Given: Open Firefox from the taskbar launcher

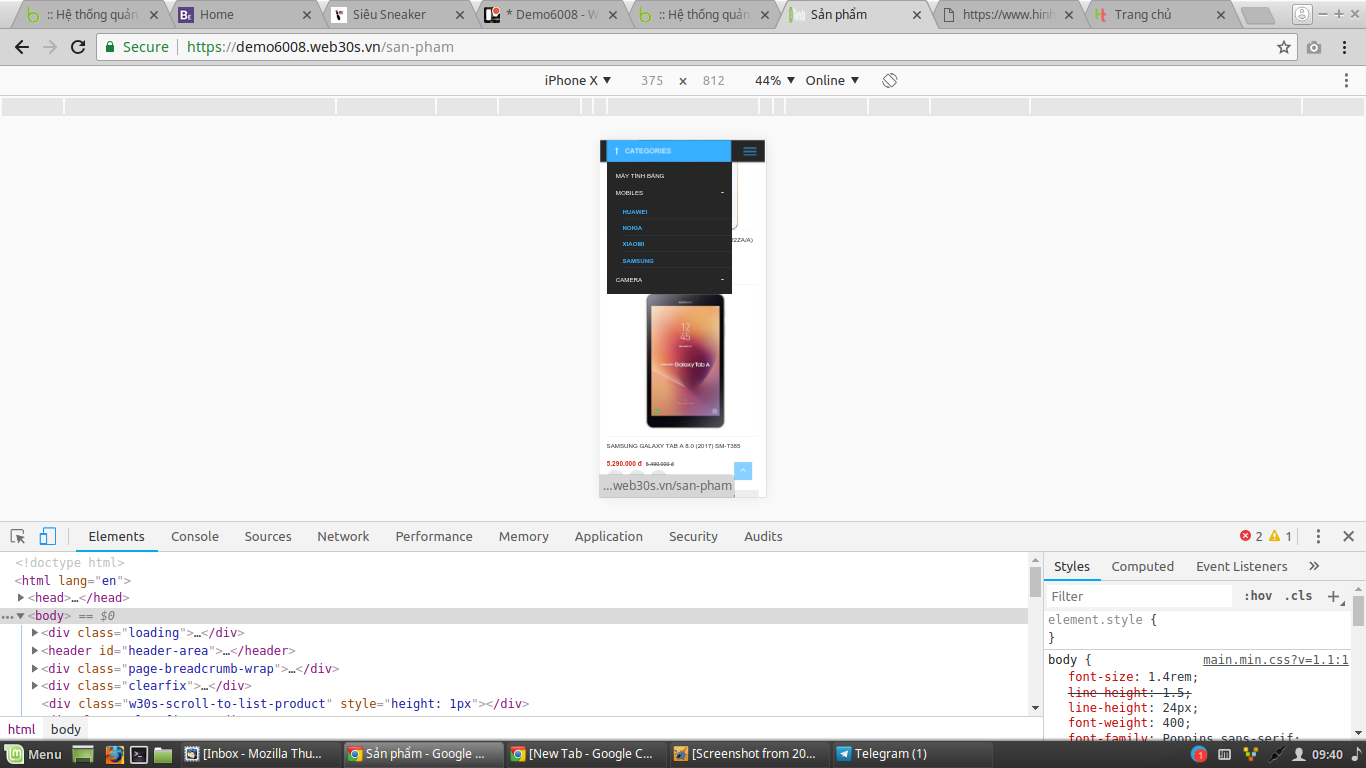Looking at the screenshot, I should 114,754.
